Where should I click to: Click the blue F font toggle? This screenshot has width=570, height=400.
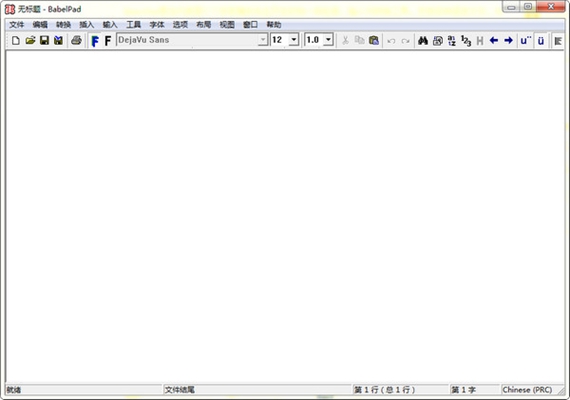(x=95, y=41)
